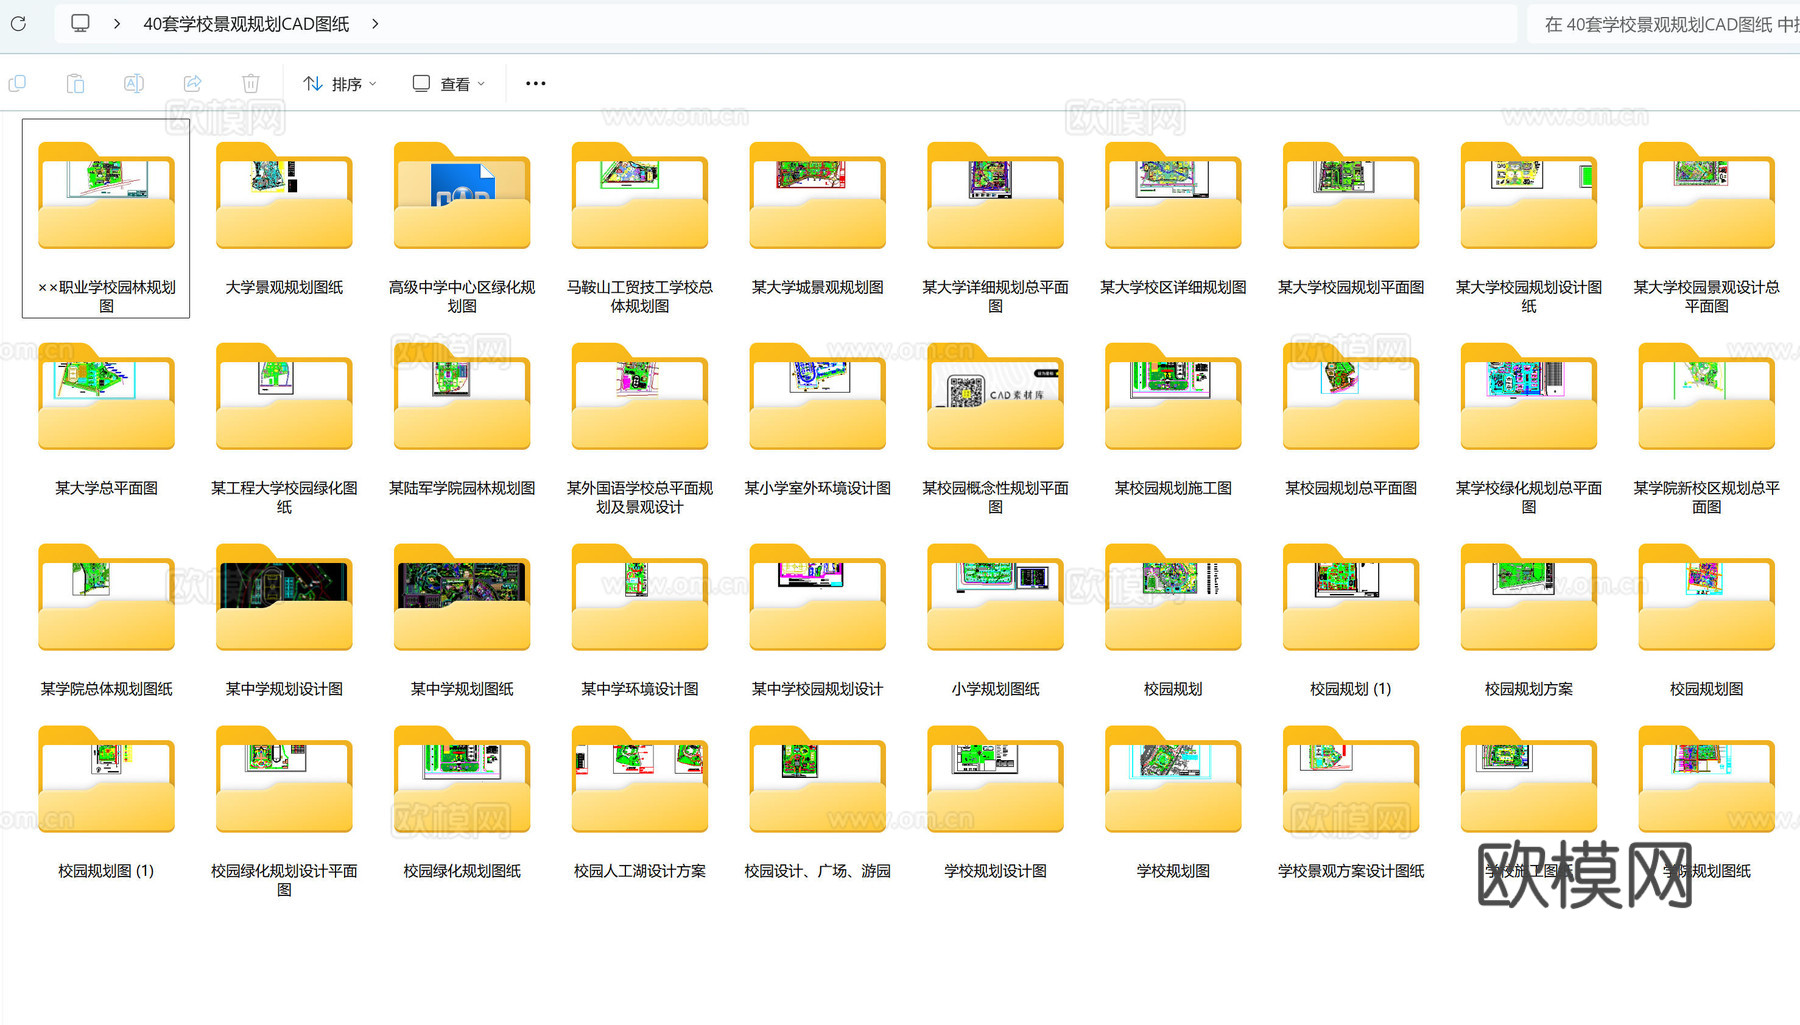Open the ellipsis more-options menu
Image resolution: width=1800 pixels, height=1025 pixels.
click(535, 83)
